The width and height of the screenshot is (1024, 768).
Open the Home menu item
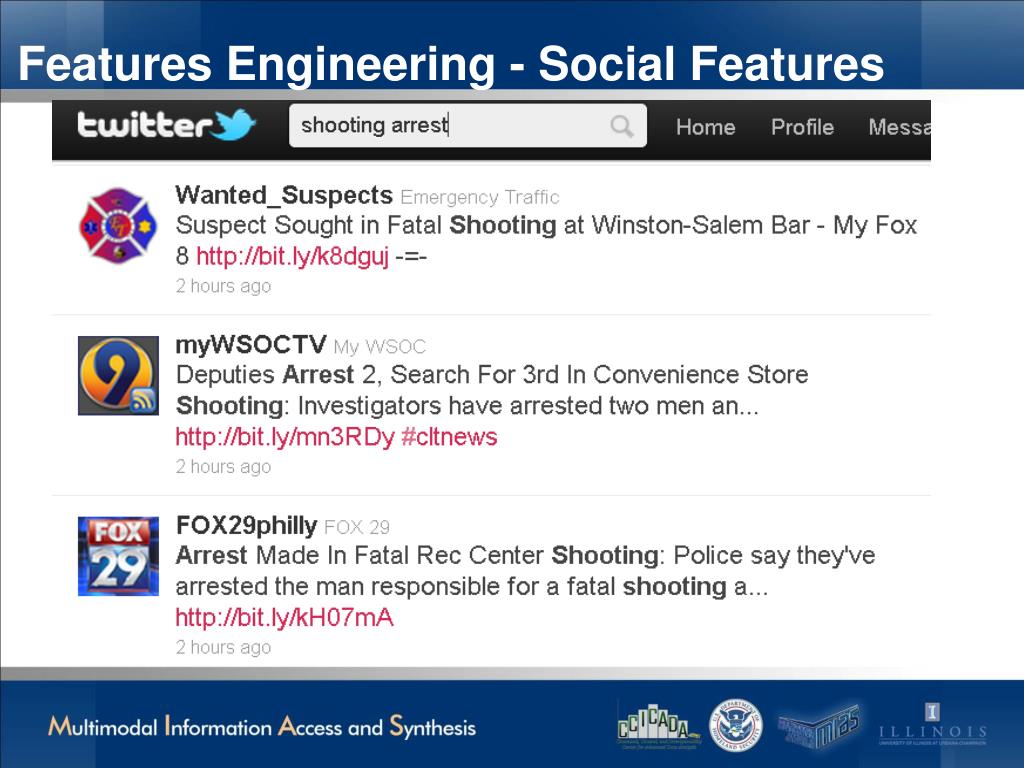(x=705, y=127)
